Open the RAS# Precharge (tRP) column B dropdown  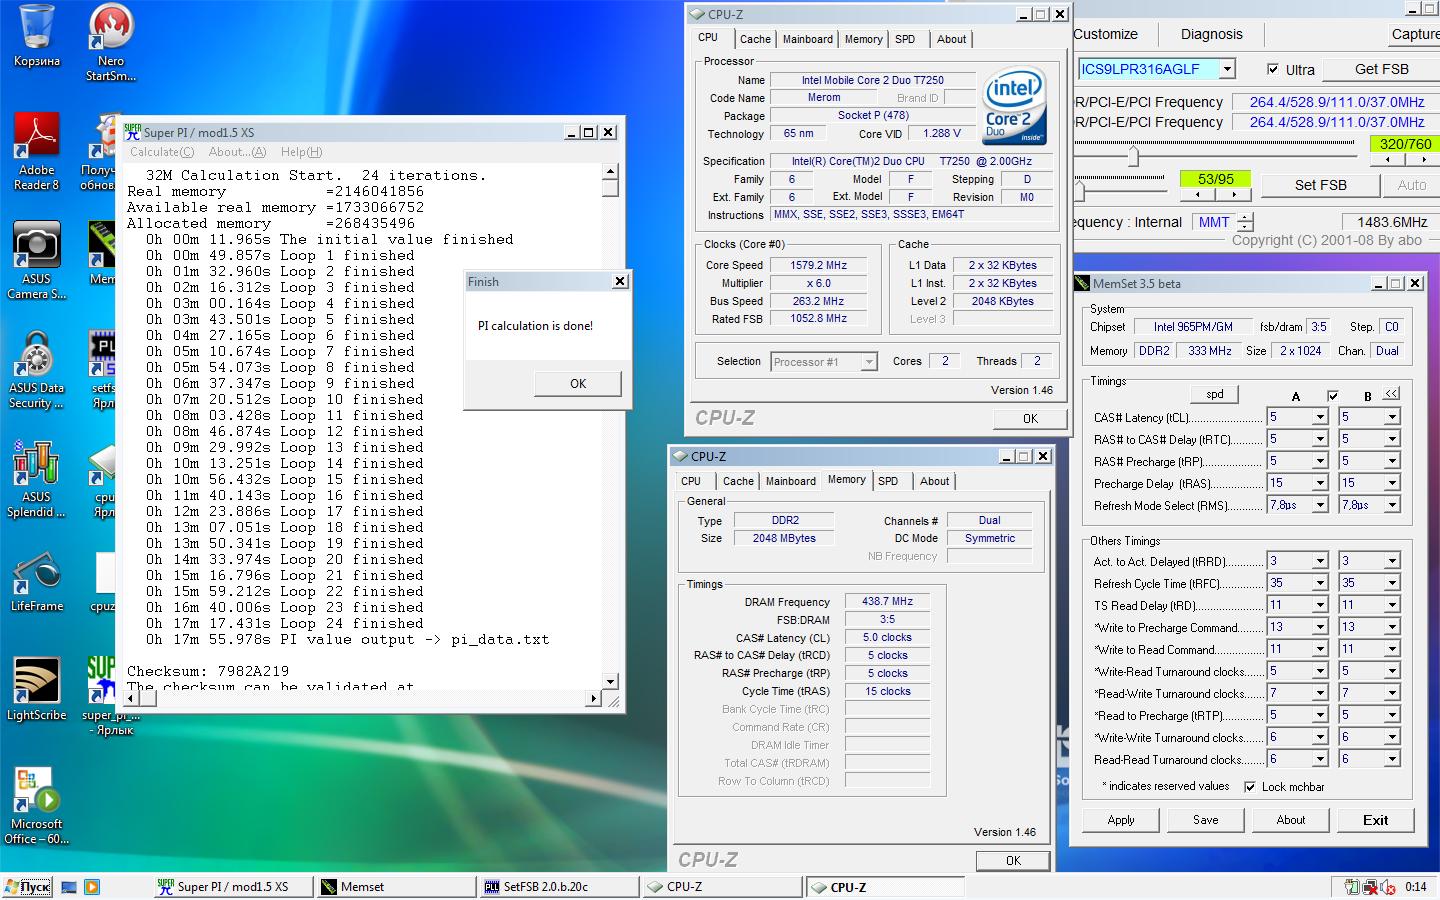point(1391,461)
